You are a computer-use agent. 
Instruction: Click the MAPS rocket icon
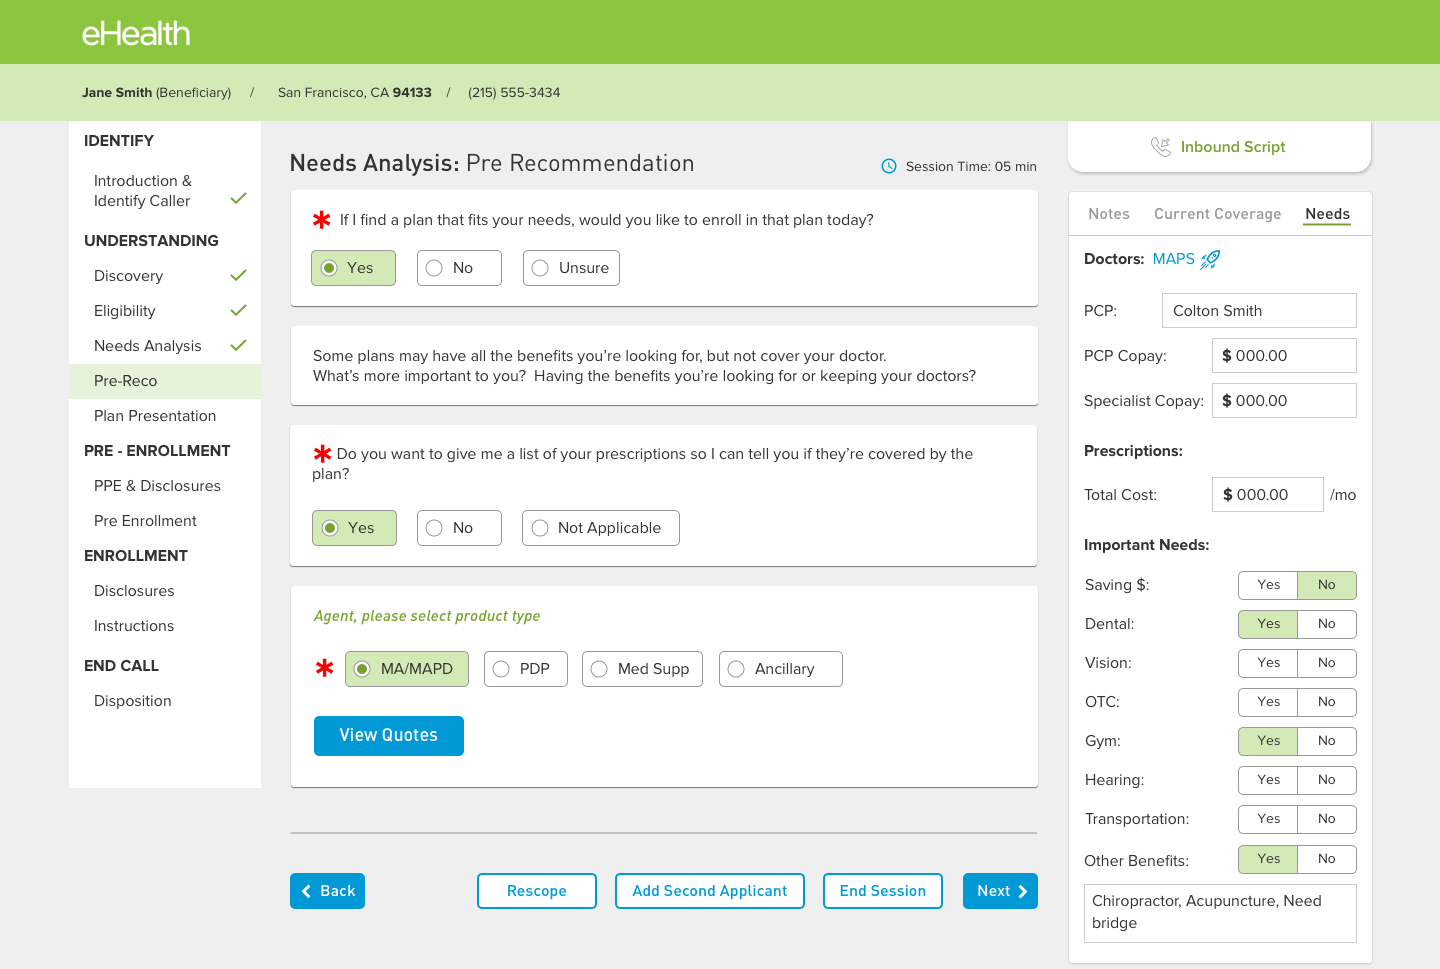pyautogui.click(x=1210, y=259)
